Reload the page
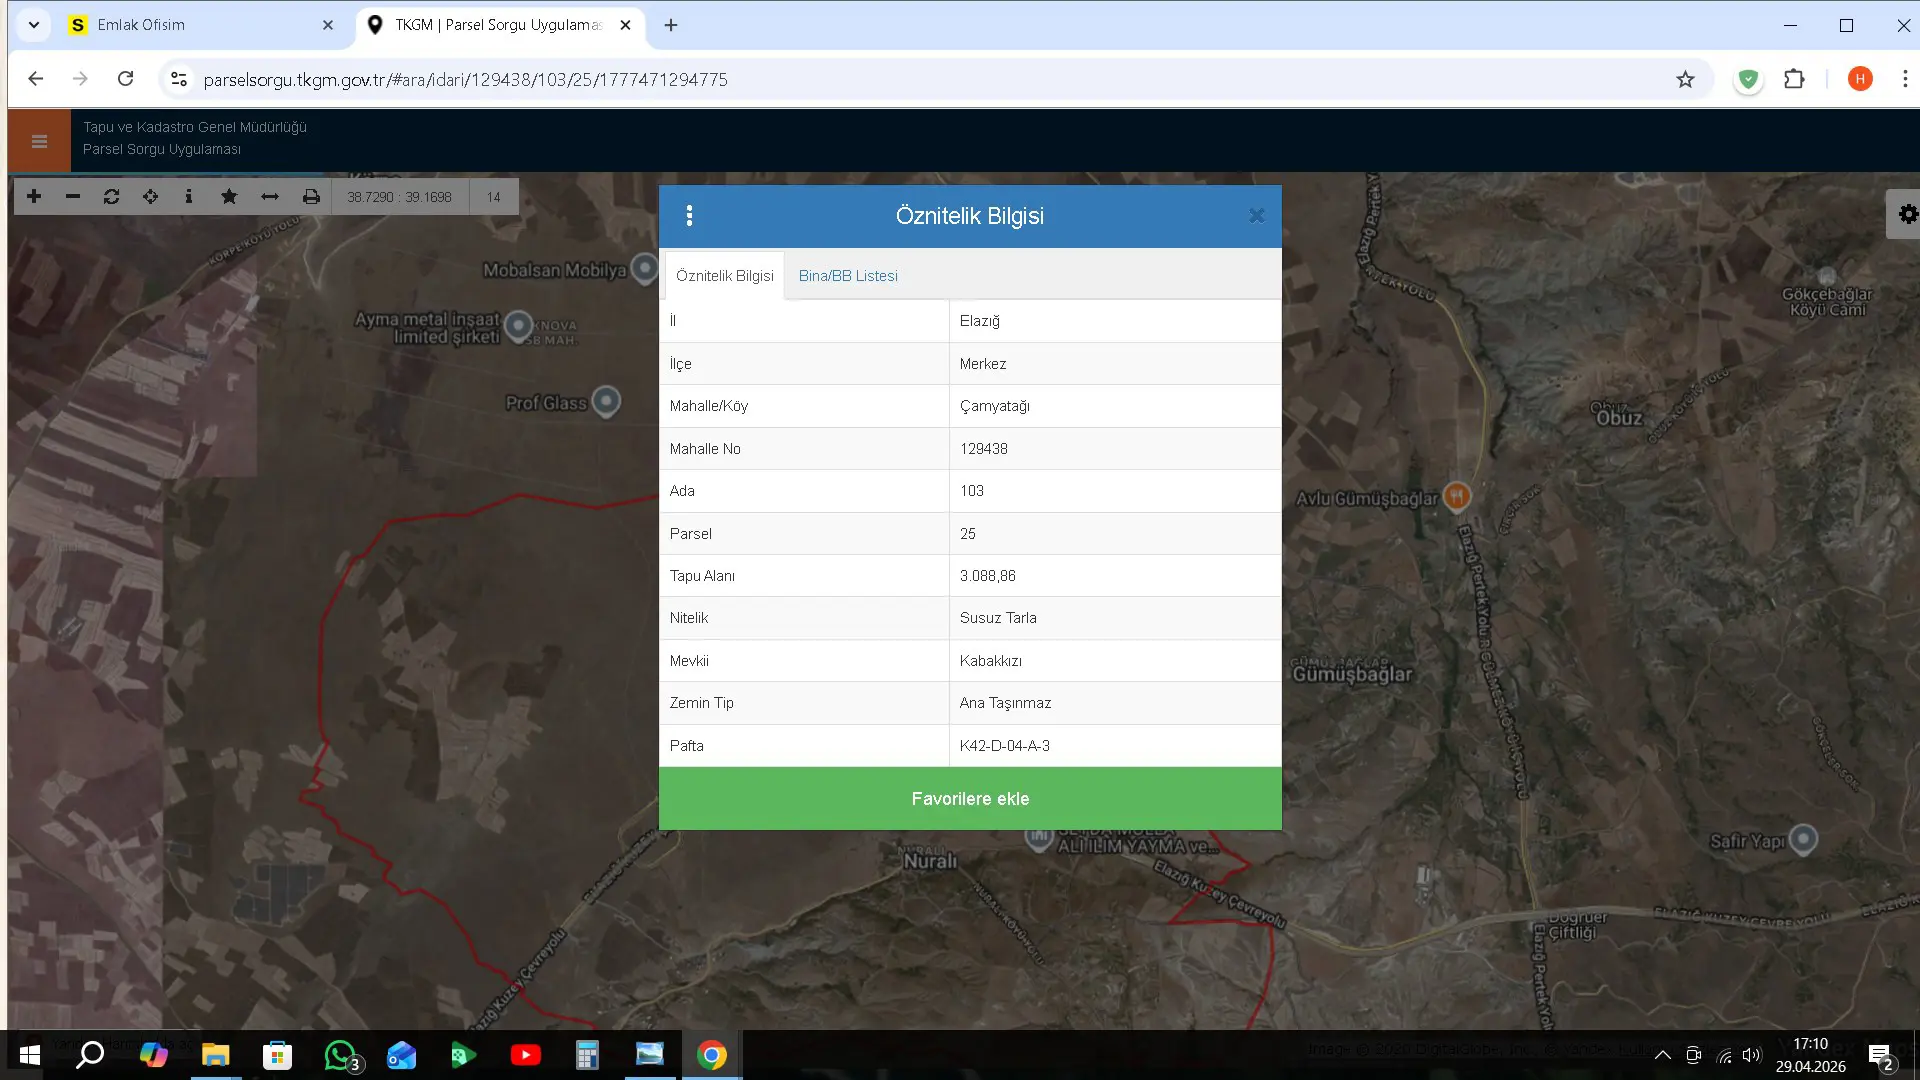 [x=125, y=79]
